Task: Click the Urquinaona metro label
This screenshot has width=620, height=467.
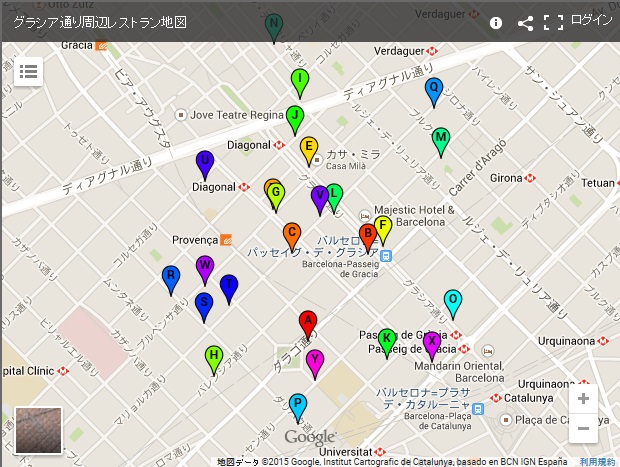Action: [x=566, y=341]
